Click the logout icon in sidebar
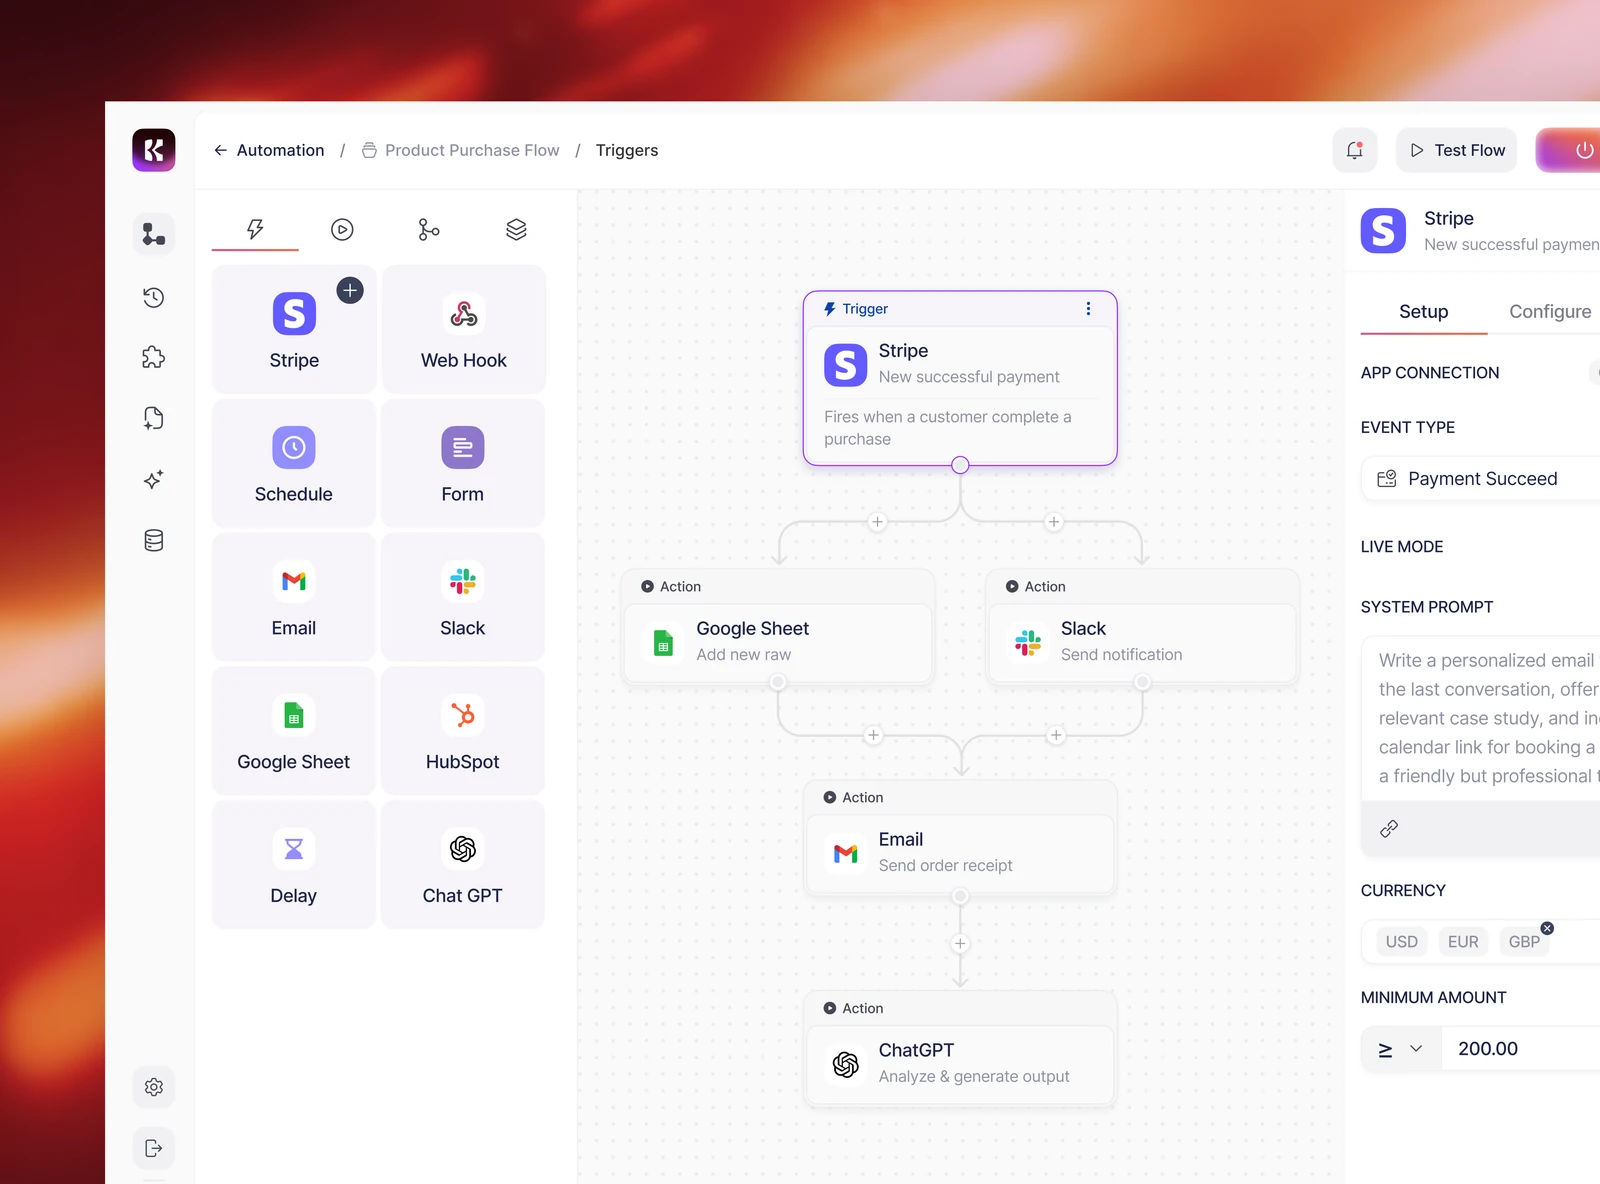This screenshot has width=1600, height=1184. pyautogui.click(x=153, y=1148)
